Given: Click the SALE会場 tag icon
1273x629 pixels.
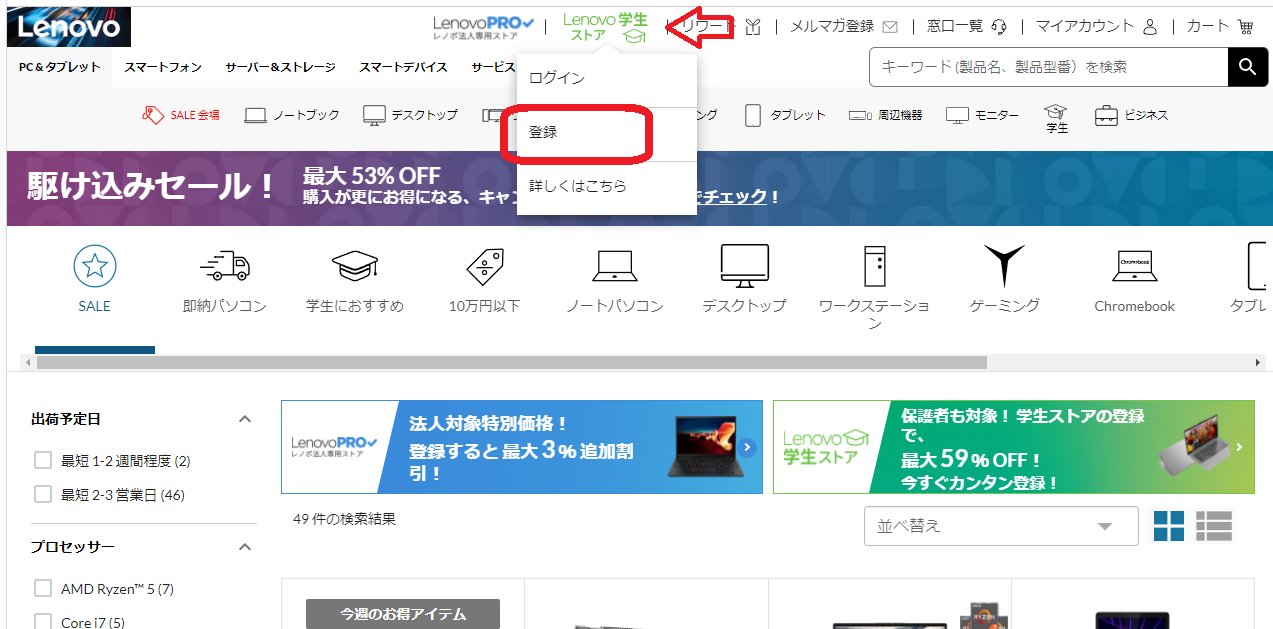Looking at the screenshot, I should click(153, 115).
